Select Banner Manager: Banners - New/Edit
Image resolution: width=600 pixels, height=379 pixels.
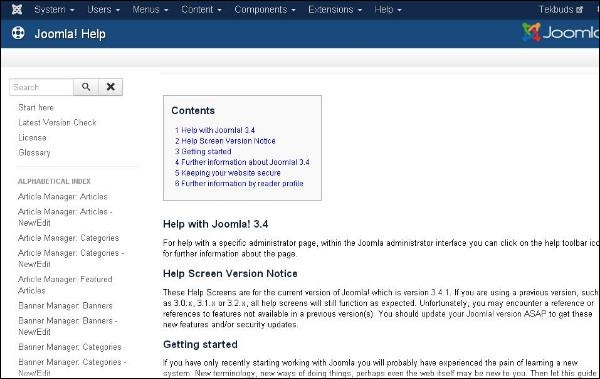tap(68, 326)
